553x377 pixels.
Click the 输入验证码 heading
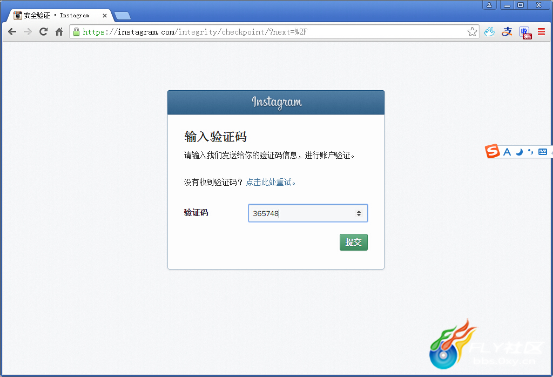215,136
